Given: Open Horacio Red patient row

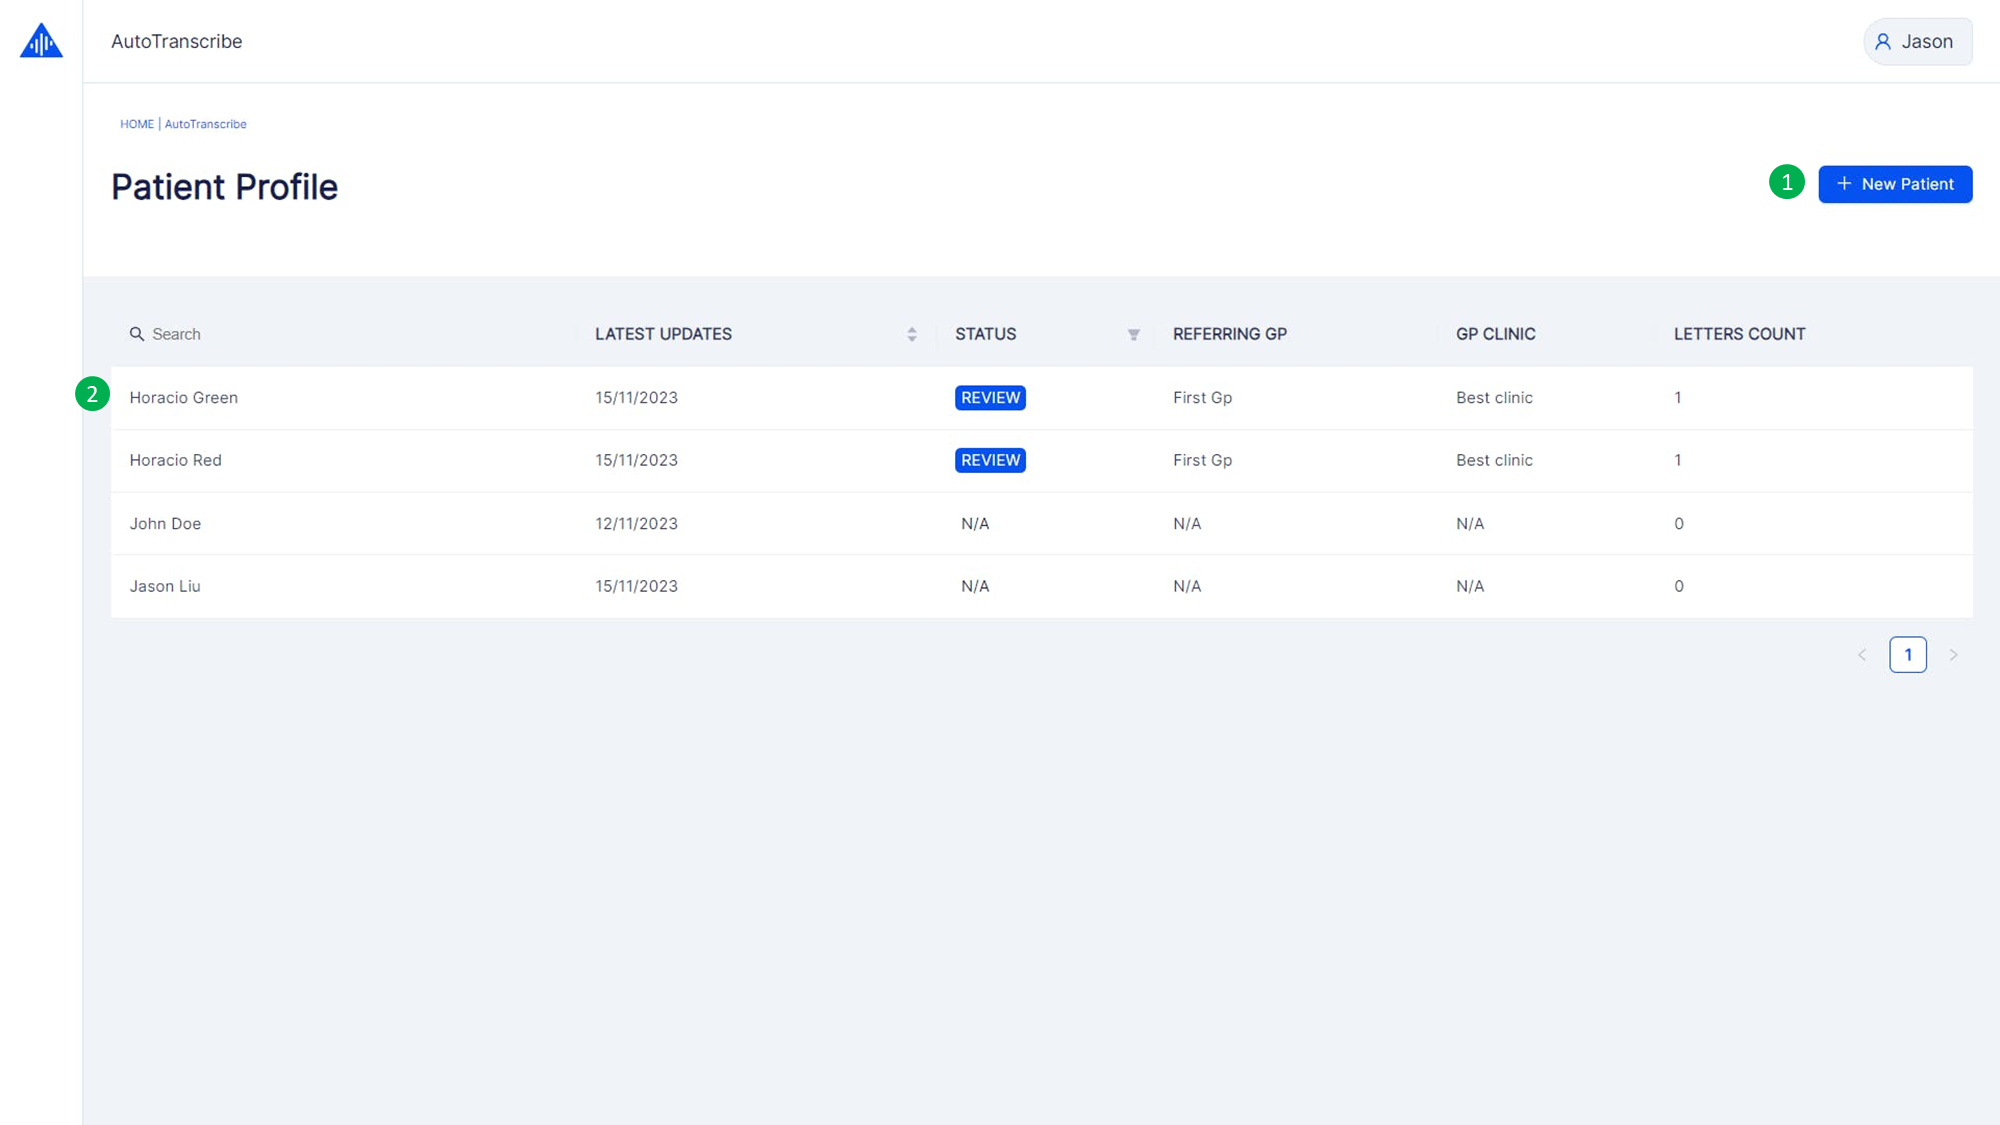Looking at the screenshot, I should tap(176, 460).
